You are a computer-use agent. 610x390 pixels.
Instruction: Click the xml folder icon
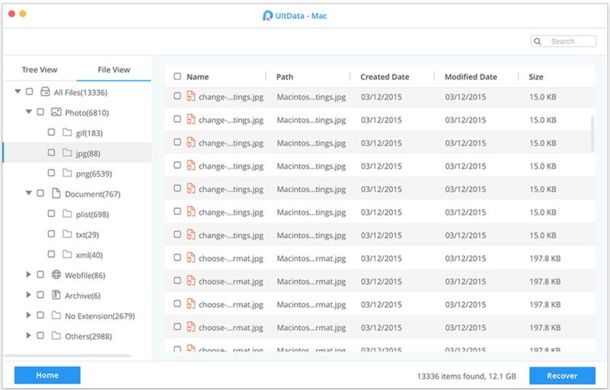click(x=67, y=254)
